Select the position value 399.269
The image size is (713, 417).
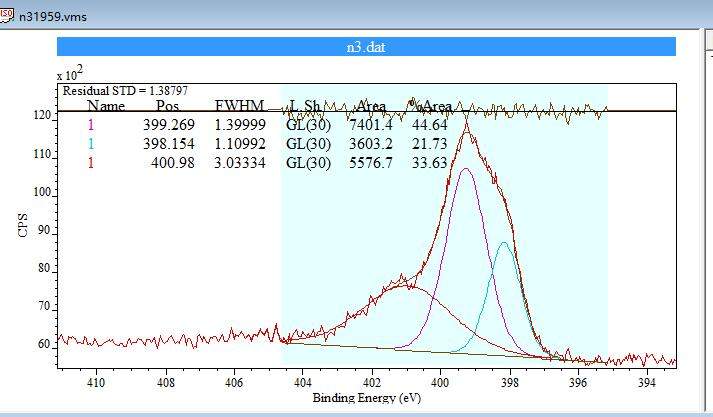(169, 125)
